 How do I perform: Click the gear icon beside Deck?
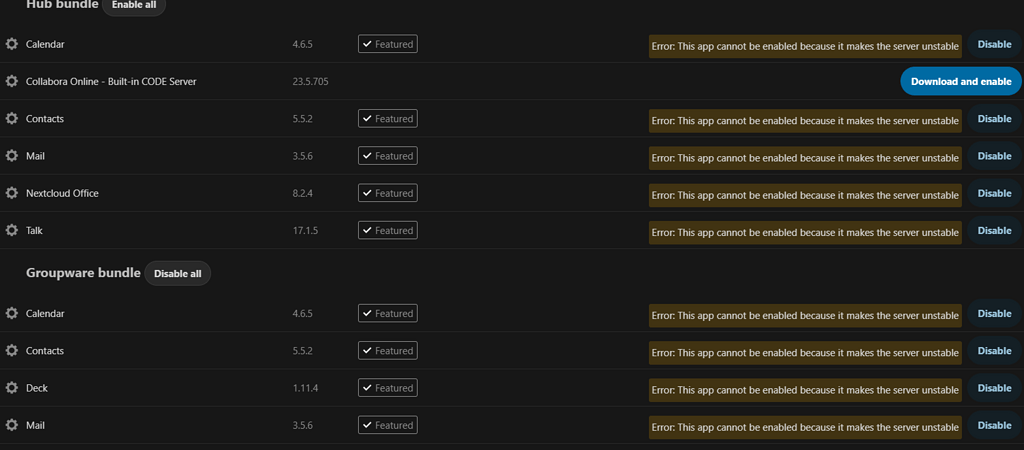pyautogui.click(x=12, y=388)
